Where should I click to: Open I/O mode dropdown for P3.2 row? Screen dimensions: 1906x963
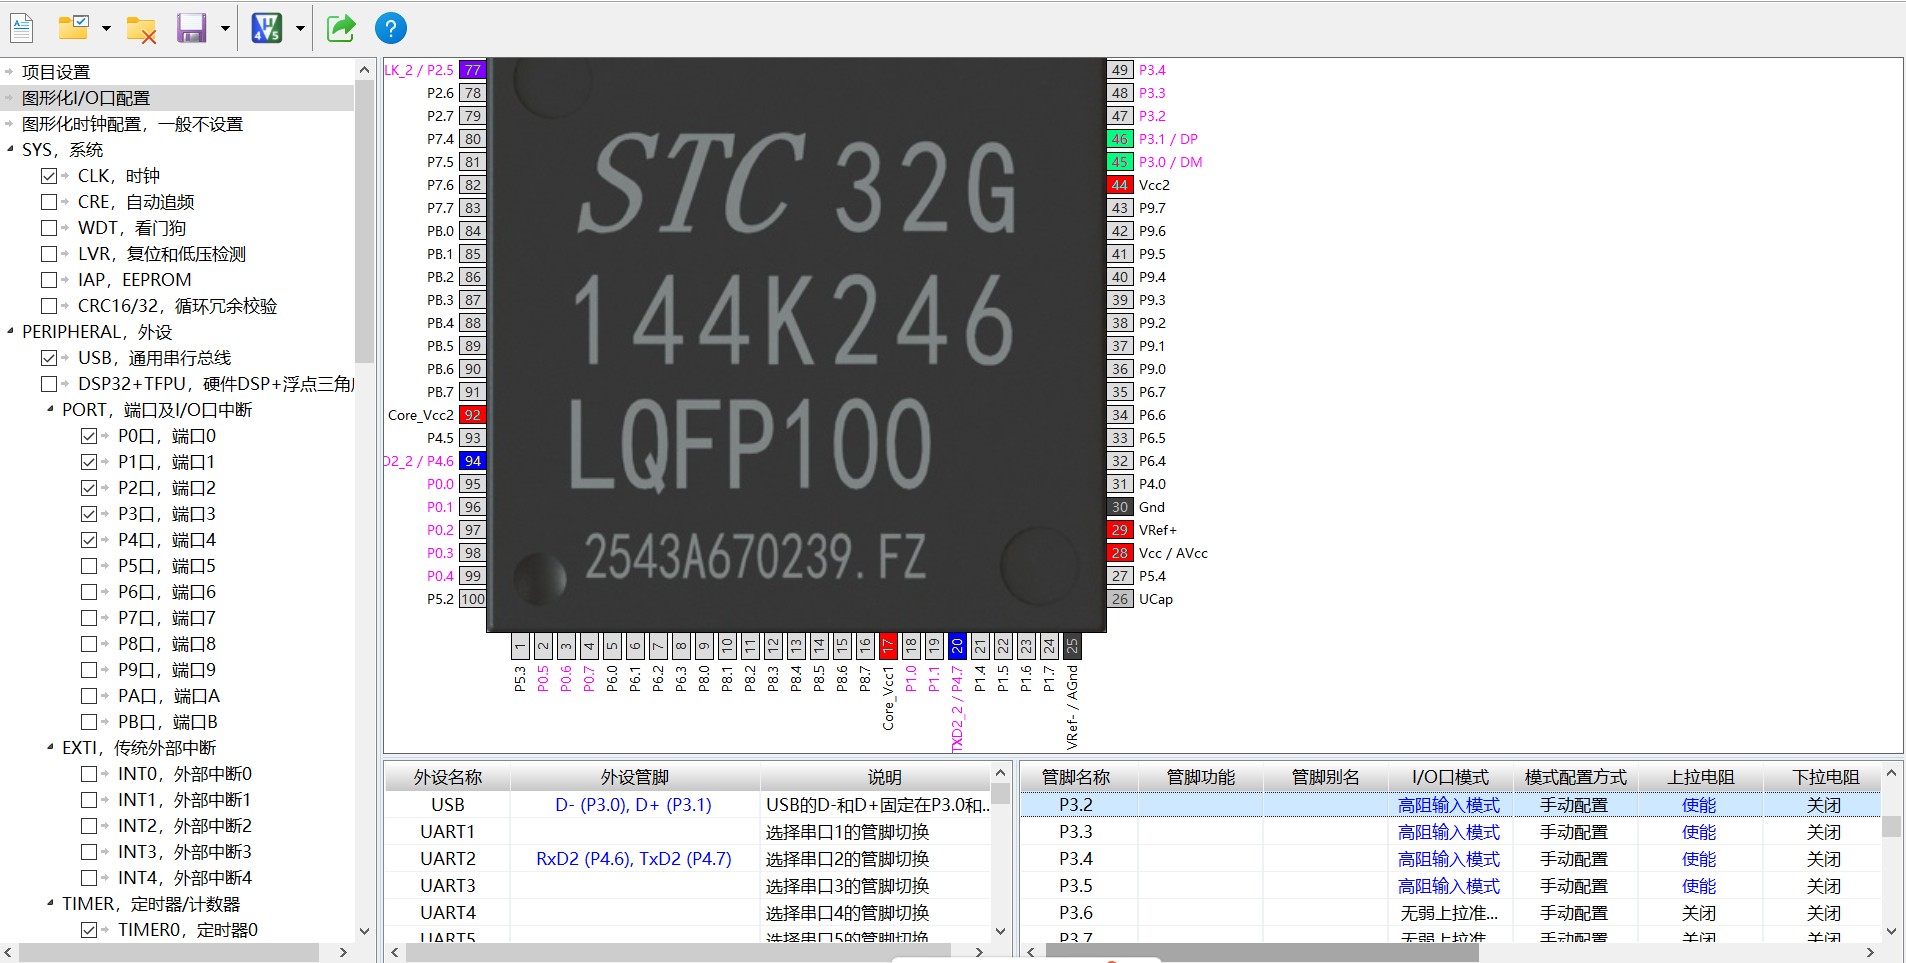pos(1449,805)
